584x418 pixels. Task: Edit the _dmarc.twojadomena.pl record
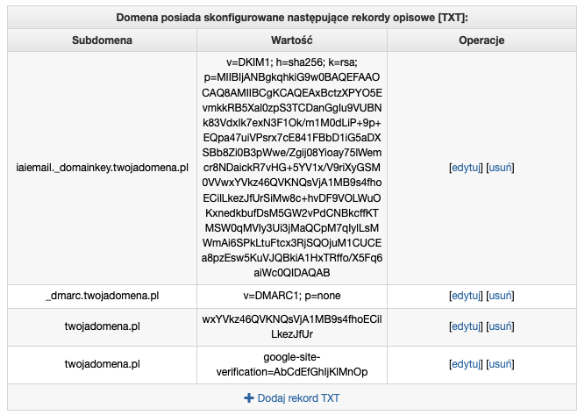[466, 296]
